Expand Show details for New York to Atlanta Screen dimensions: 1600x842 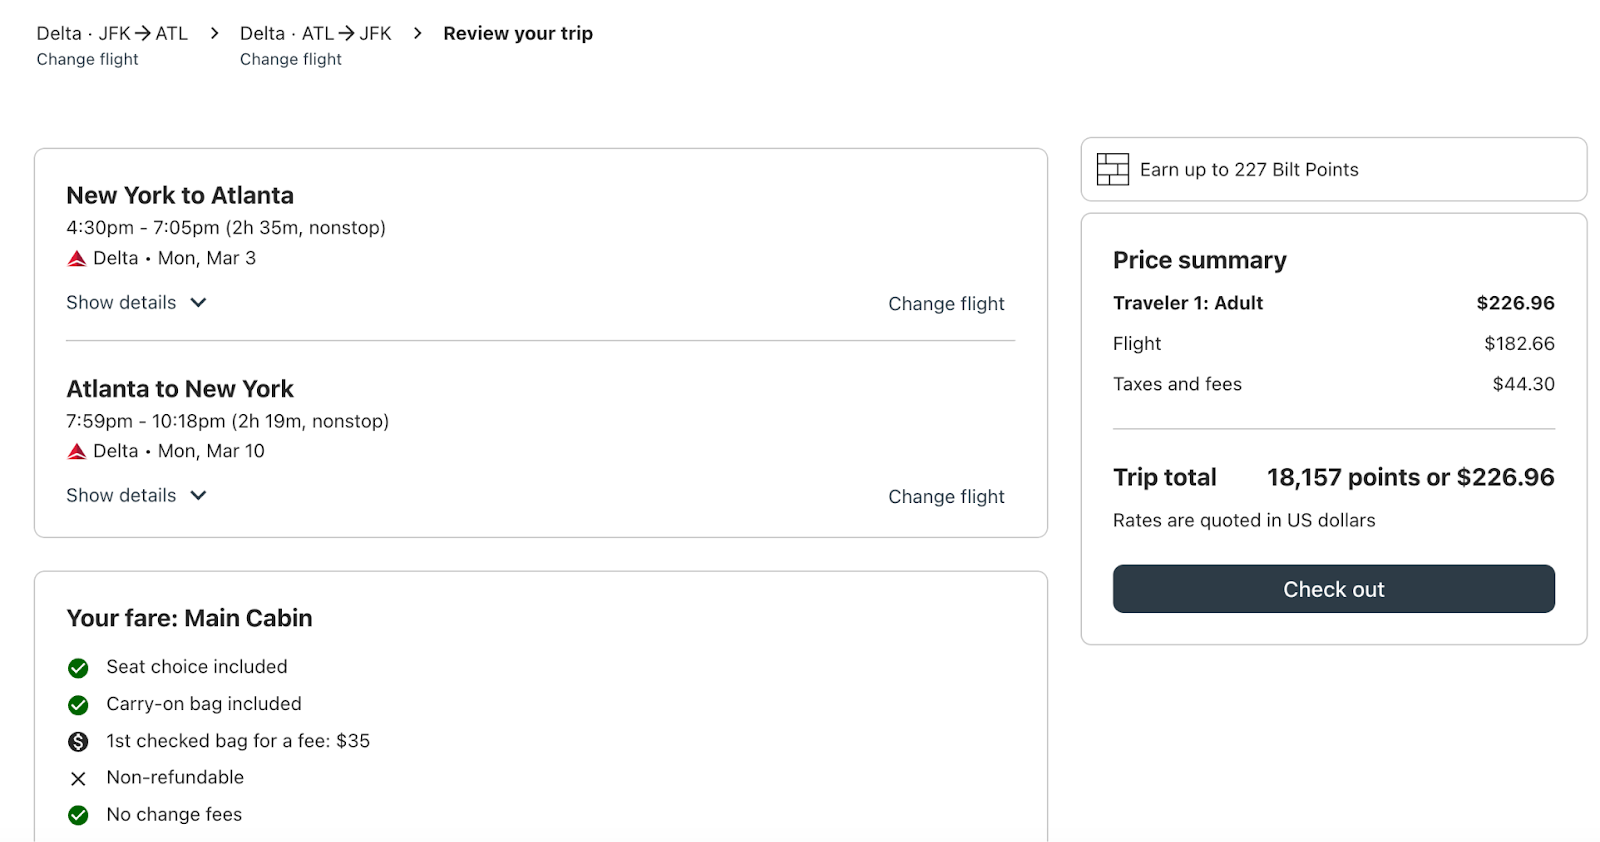(x=136, y=303)
